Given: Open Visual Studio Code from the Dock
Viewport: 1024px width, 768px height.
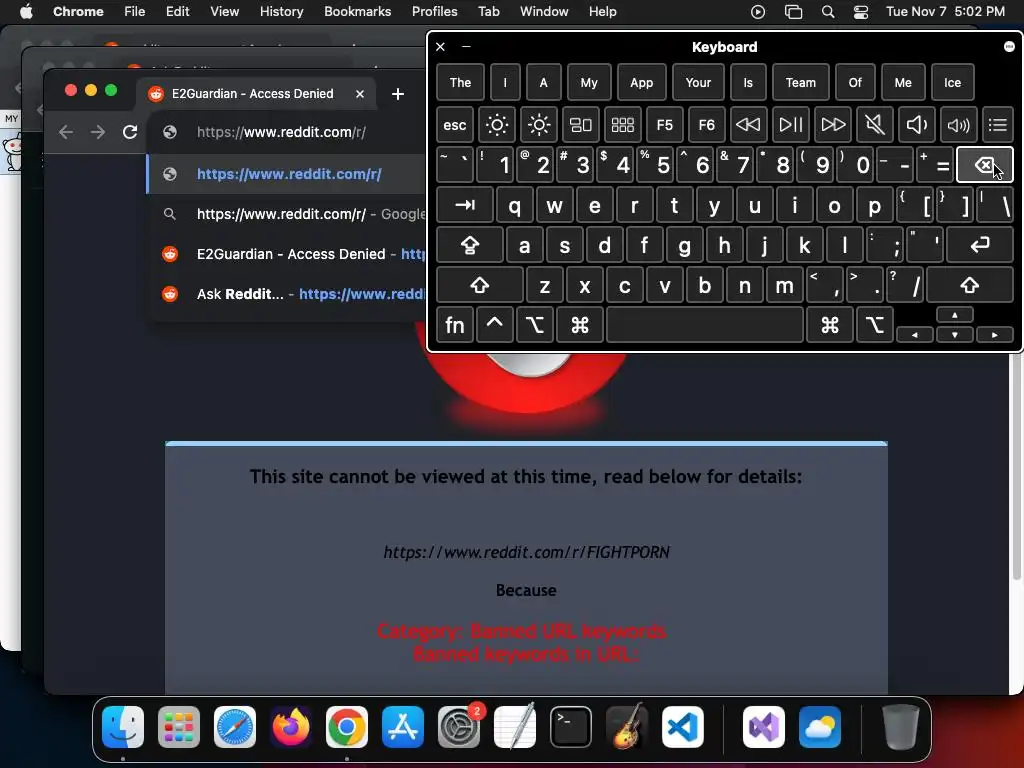Looking at the screenshot, I should tap(682, 727).
